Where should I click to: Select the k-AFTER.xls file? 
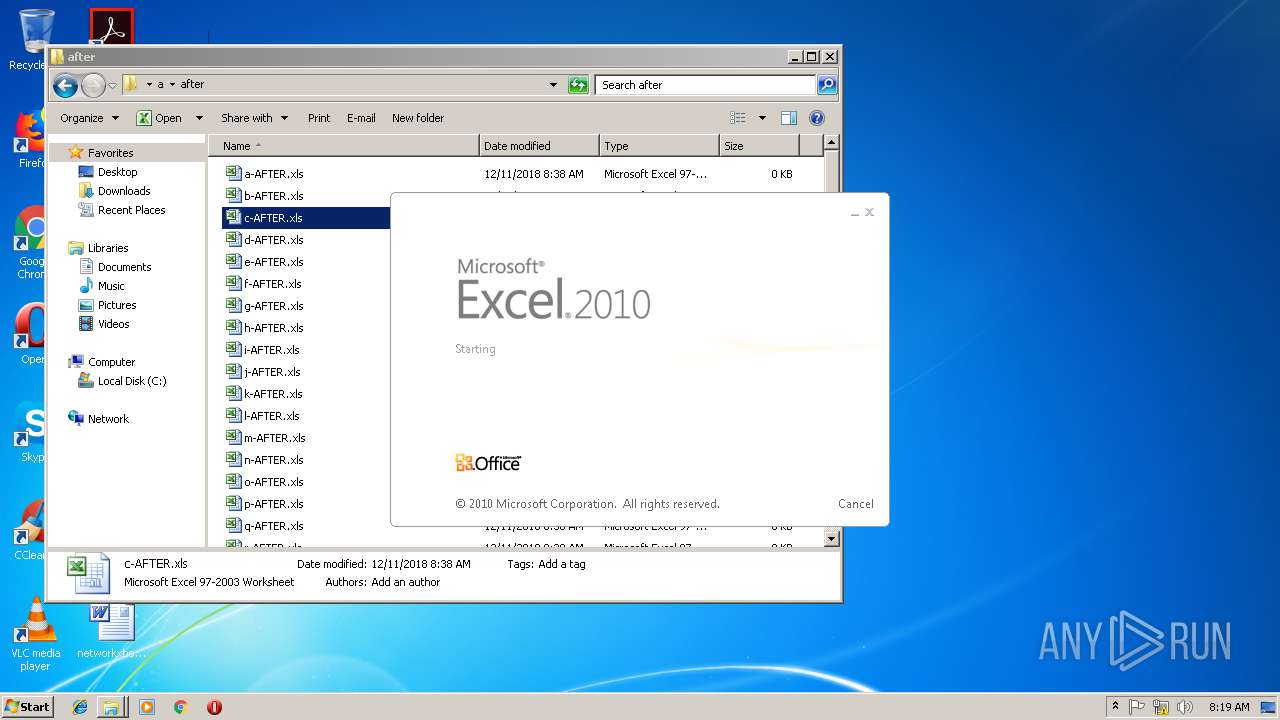pyautogui.click(x=273, y=394)
